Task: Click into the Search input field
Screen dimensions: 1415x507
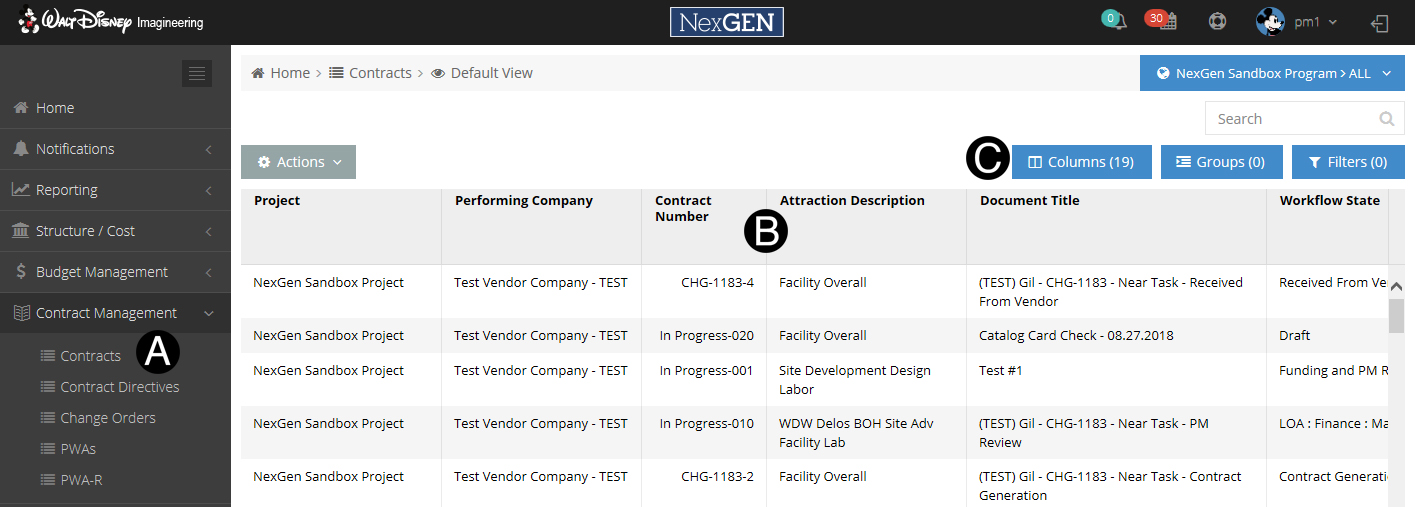Action: [x=1288, y=119]
